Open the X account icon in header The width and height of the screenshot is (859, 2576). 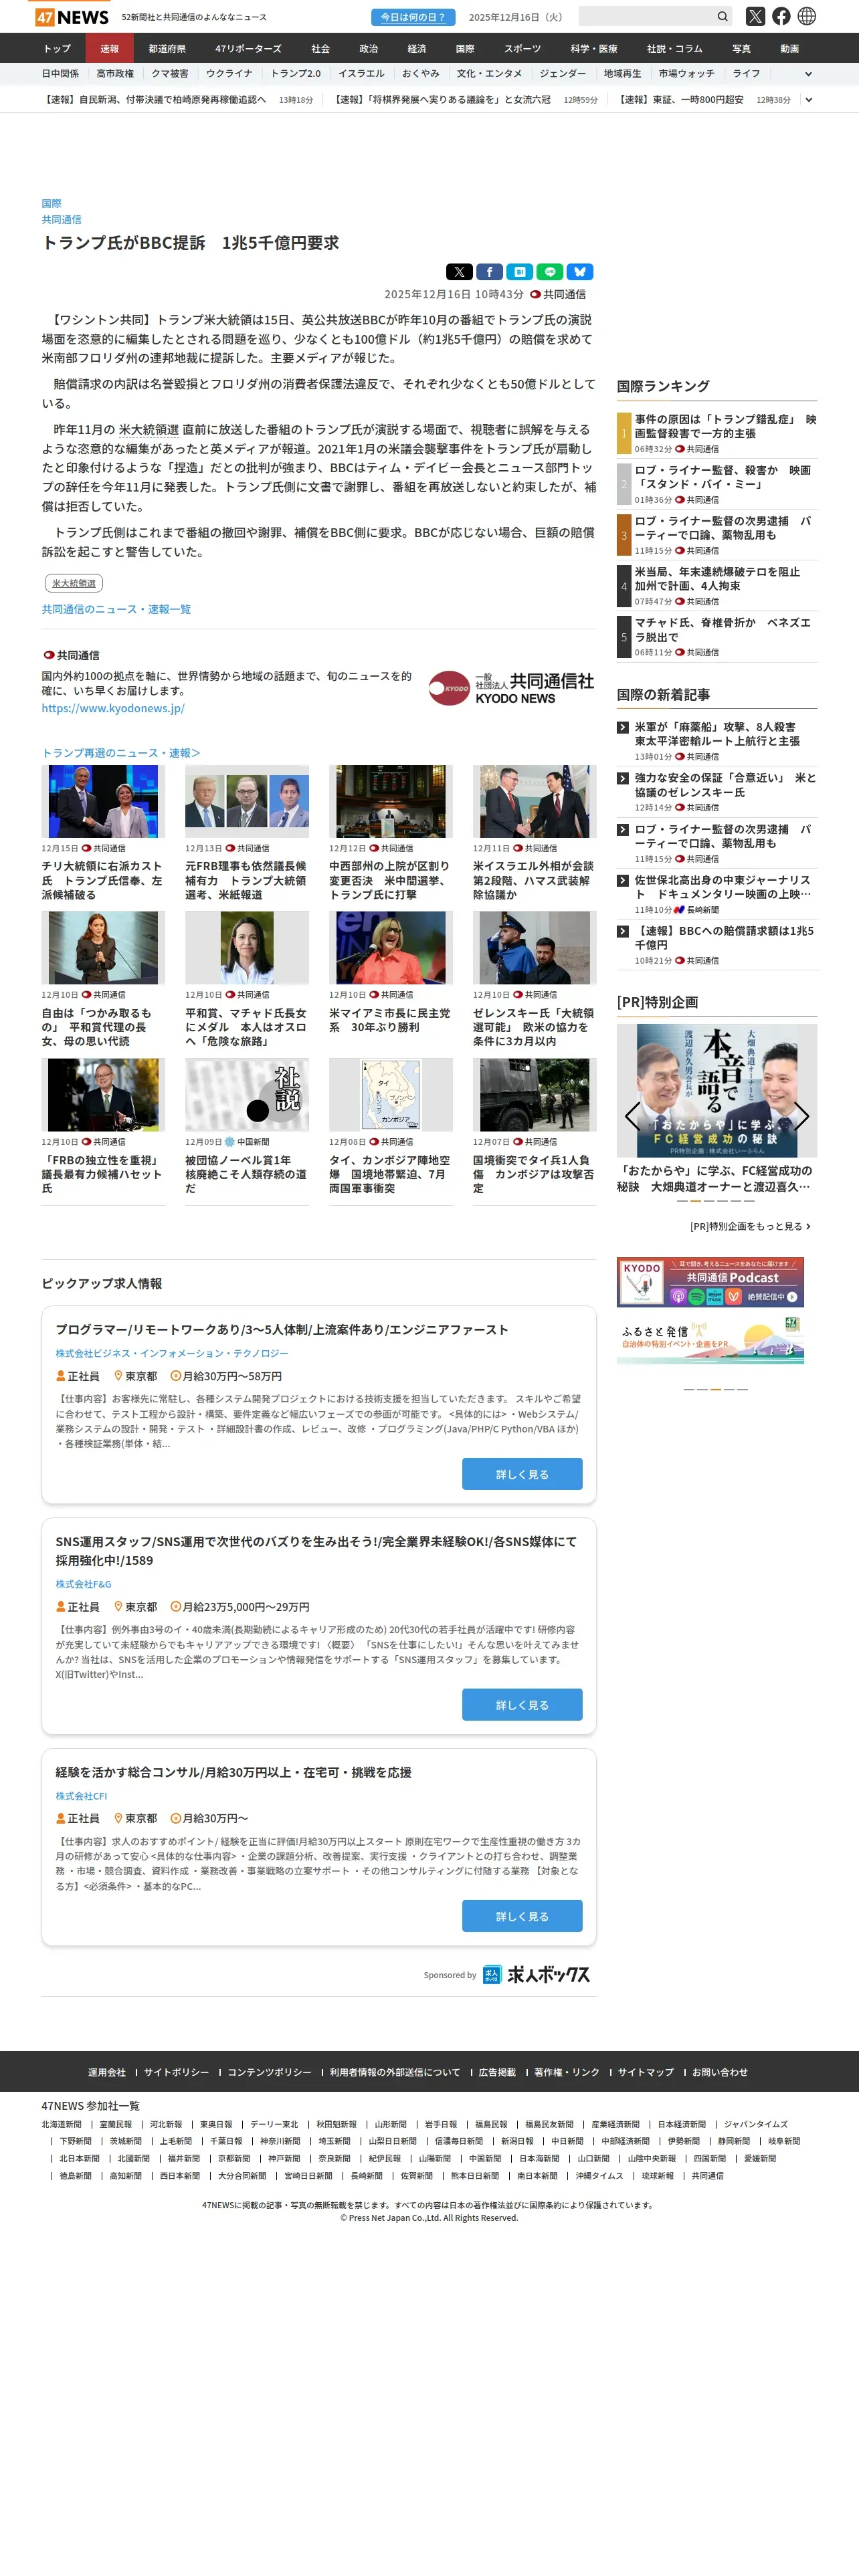point(755,16)
